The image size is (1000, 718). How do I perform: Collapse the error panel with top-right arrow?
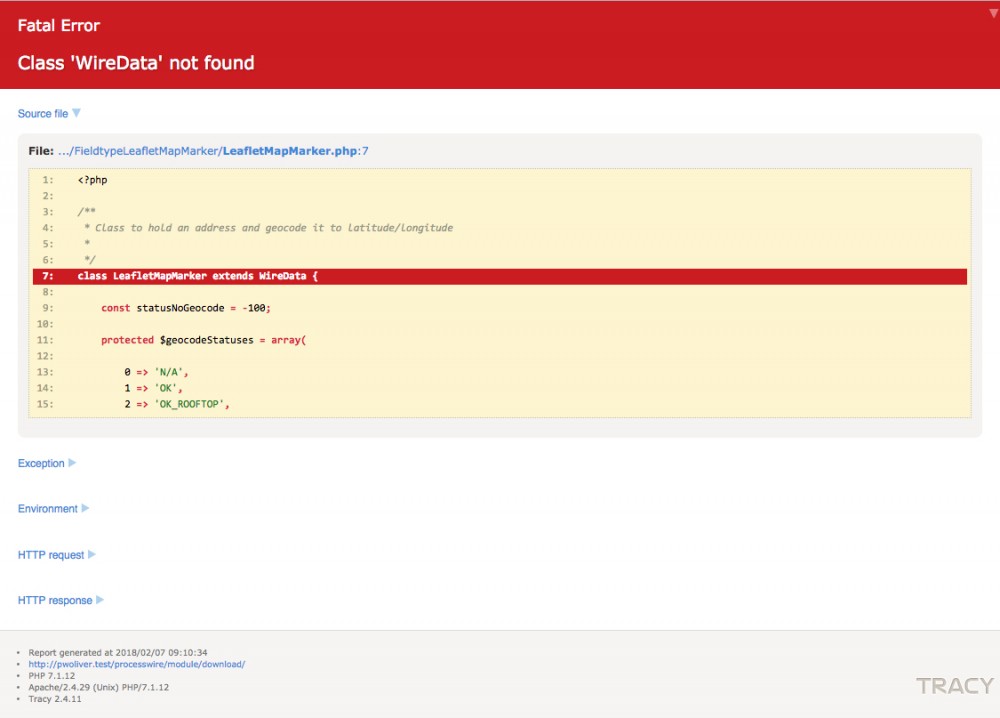(x=993, y=13)
